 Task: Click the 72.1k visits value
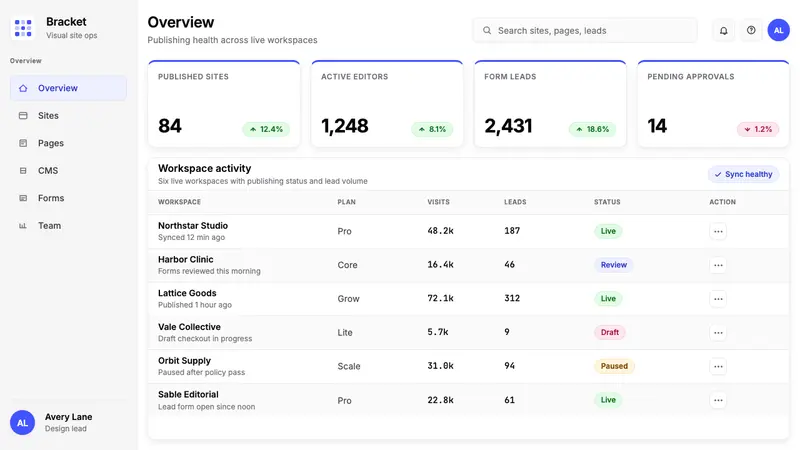[x=440, y=298]
